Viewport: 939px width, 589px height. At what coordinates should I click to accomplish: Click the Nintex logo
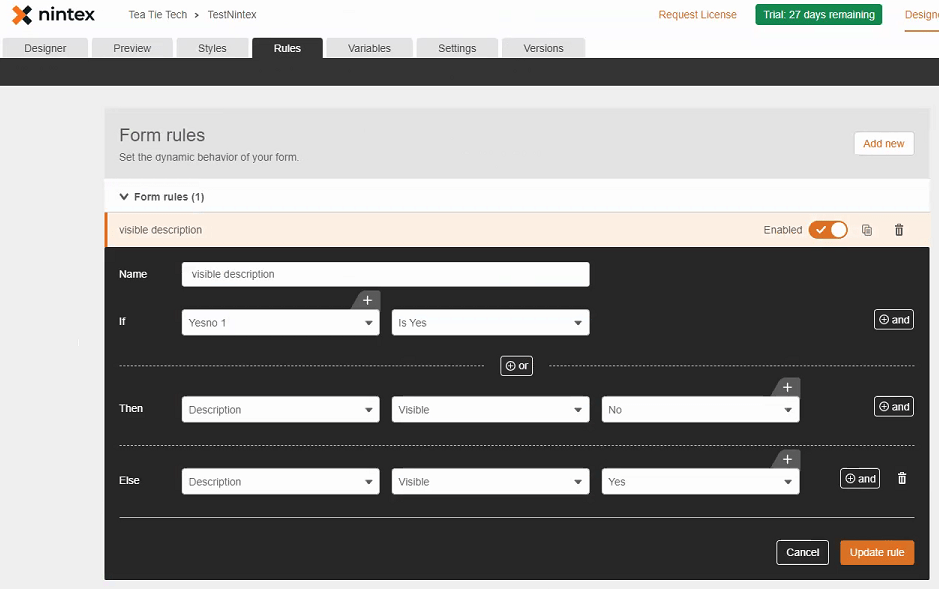[x=53, y=14]
